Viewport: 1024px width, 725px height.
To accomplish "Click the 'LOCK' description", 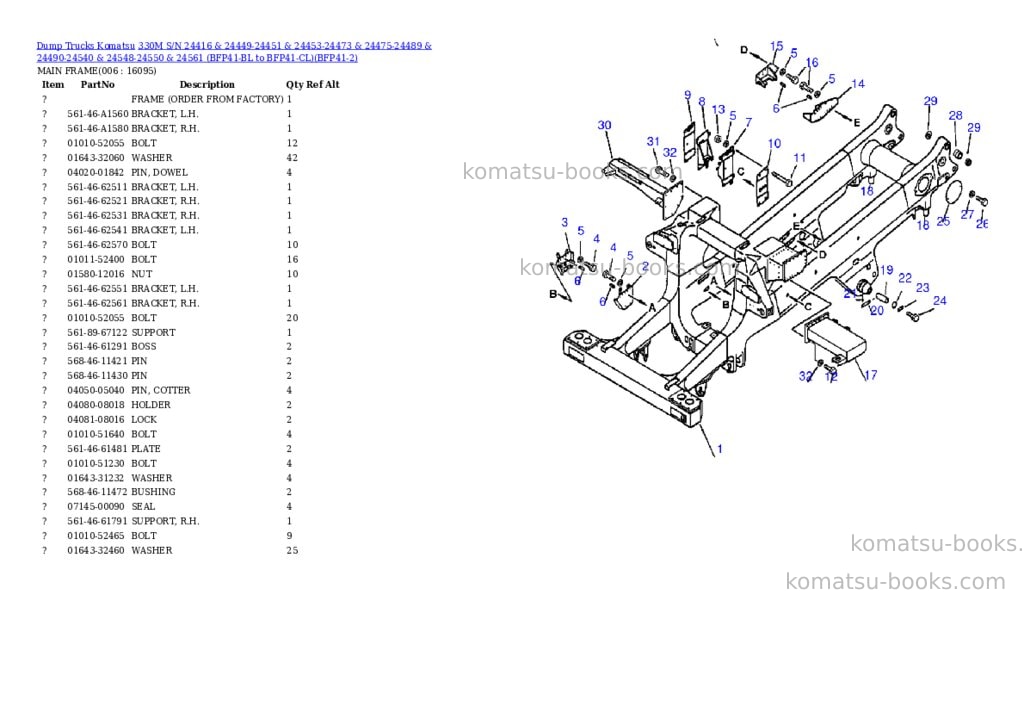I will pos(144,420).
